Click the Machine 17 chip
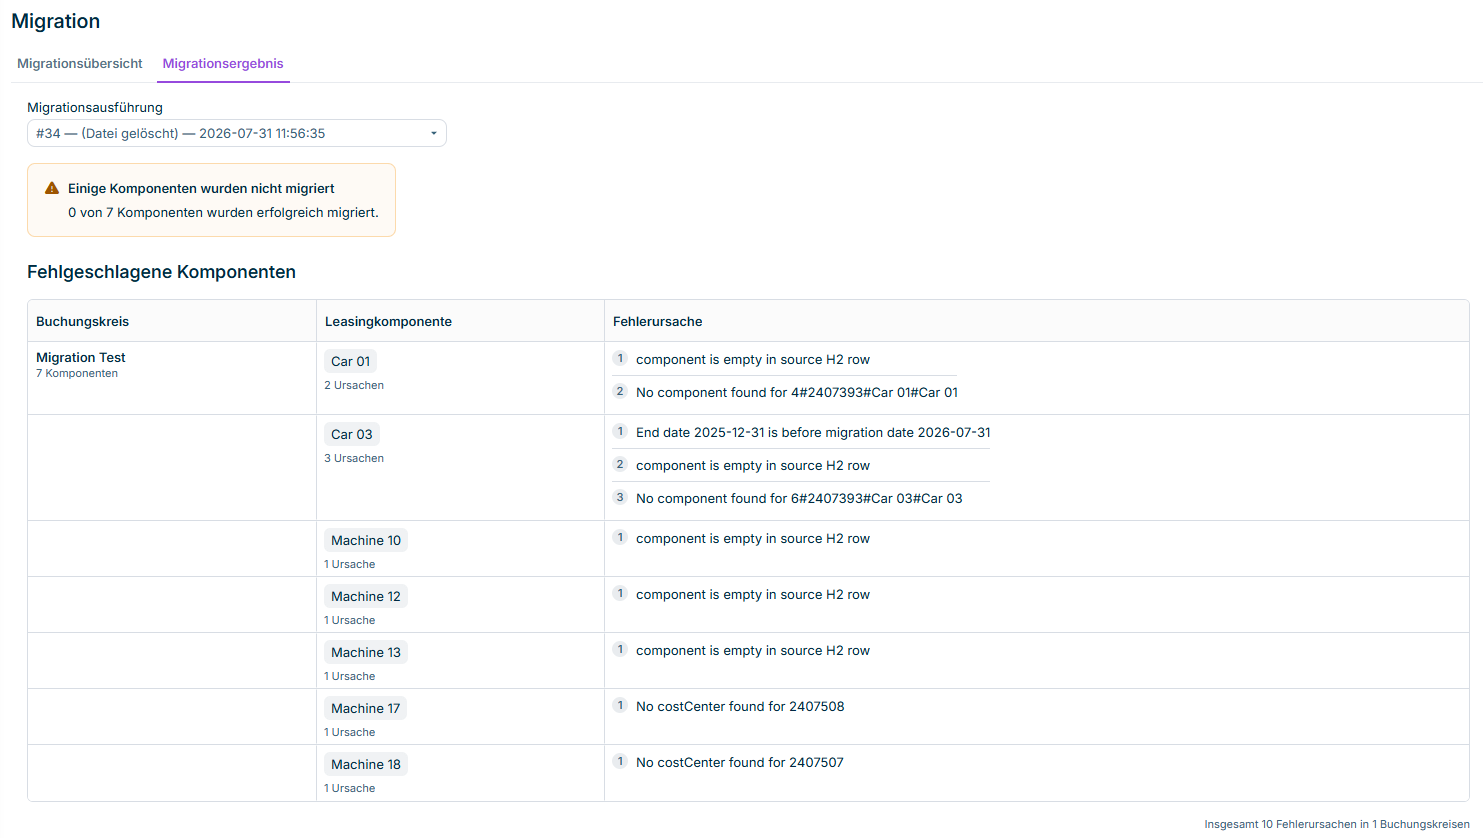 [x=366, y=708]
